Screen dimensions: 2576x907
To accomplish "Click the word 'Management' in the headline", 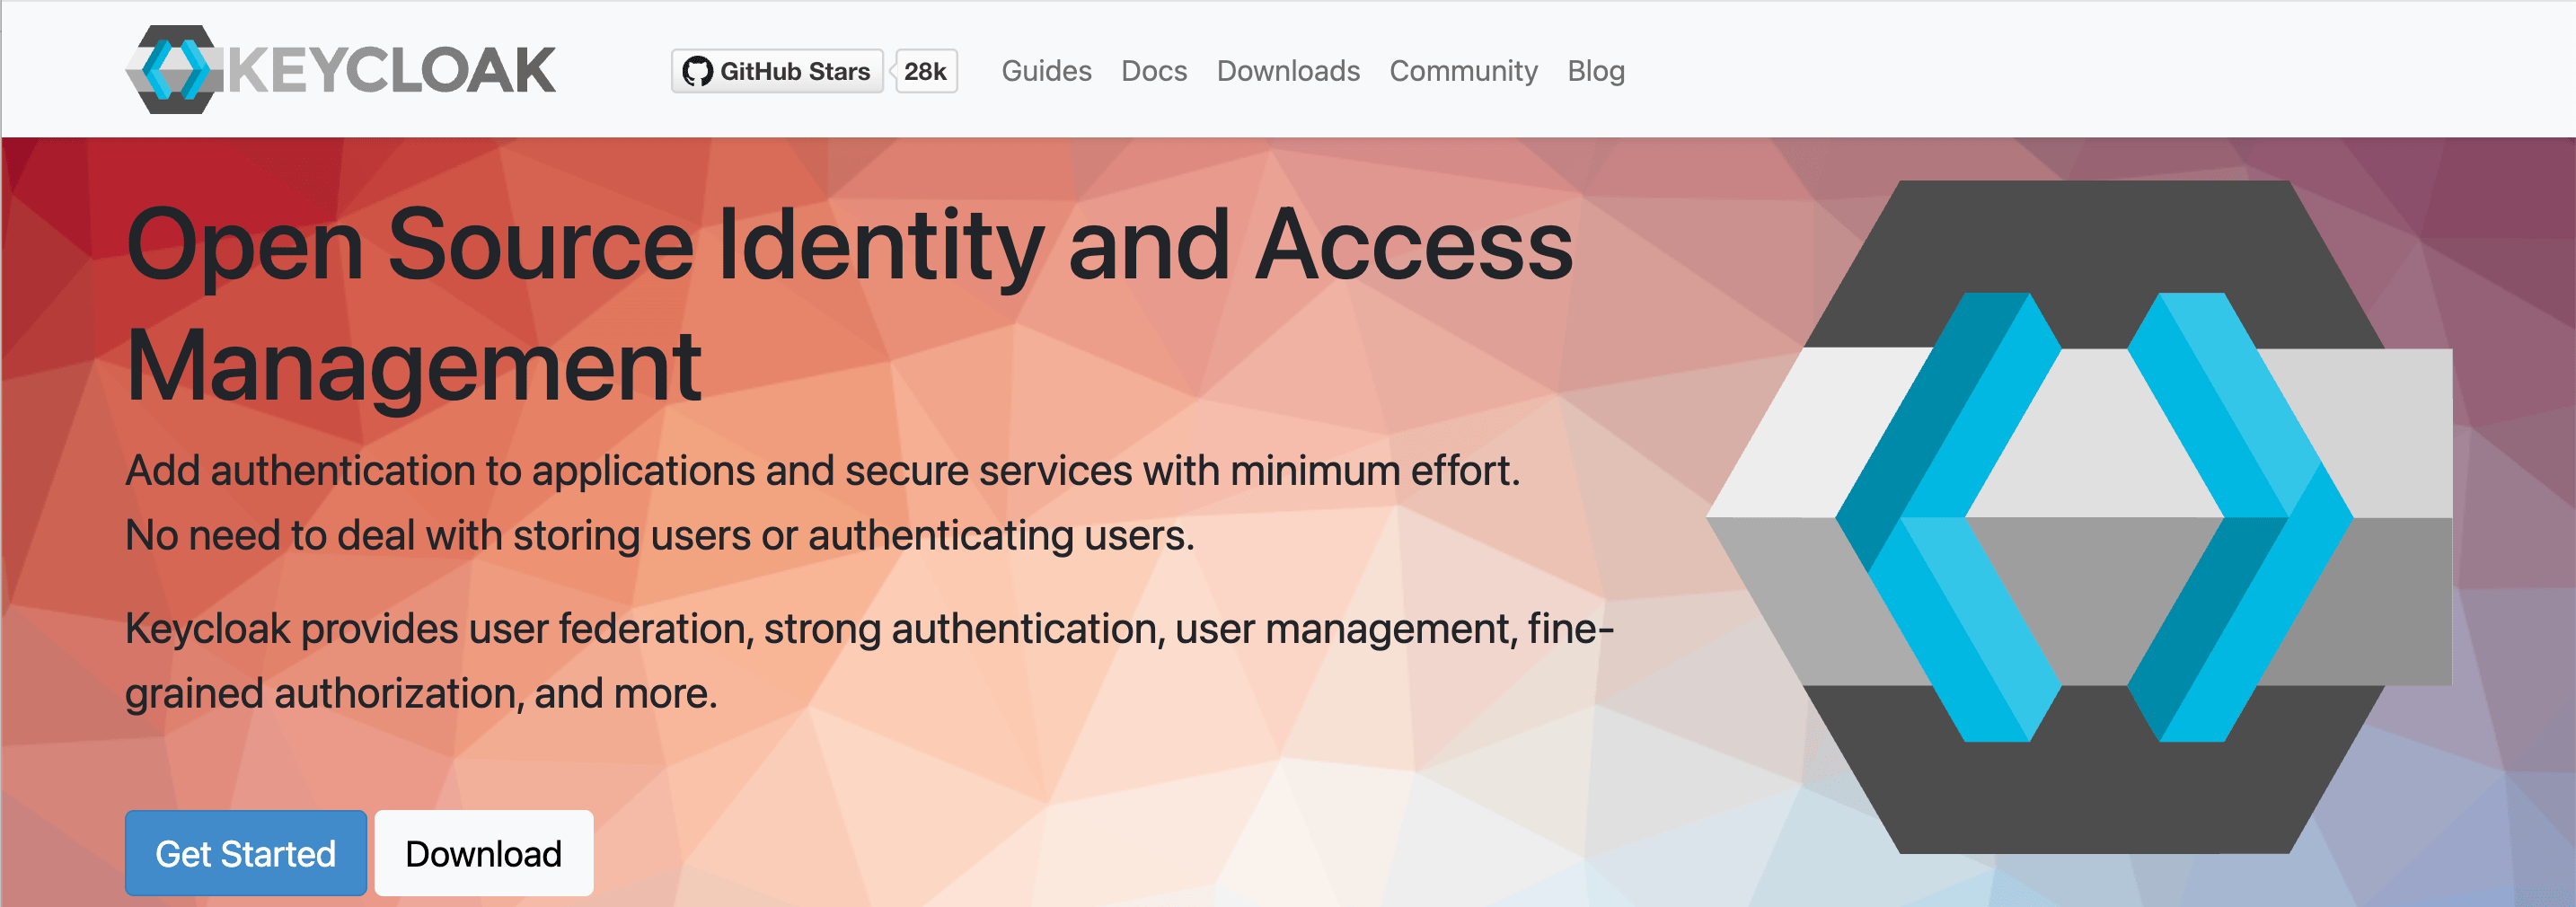I will click(414, 367).
